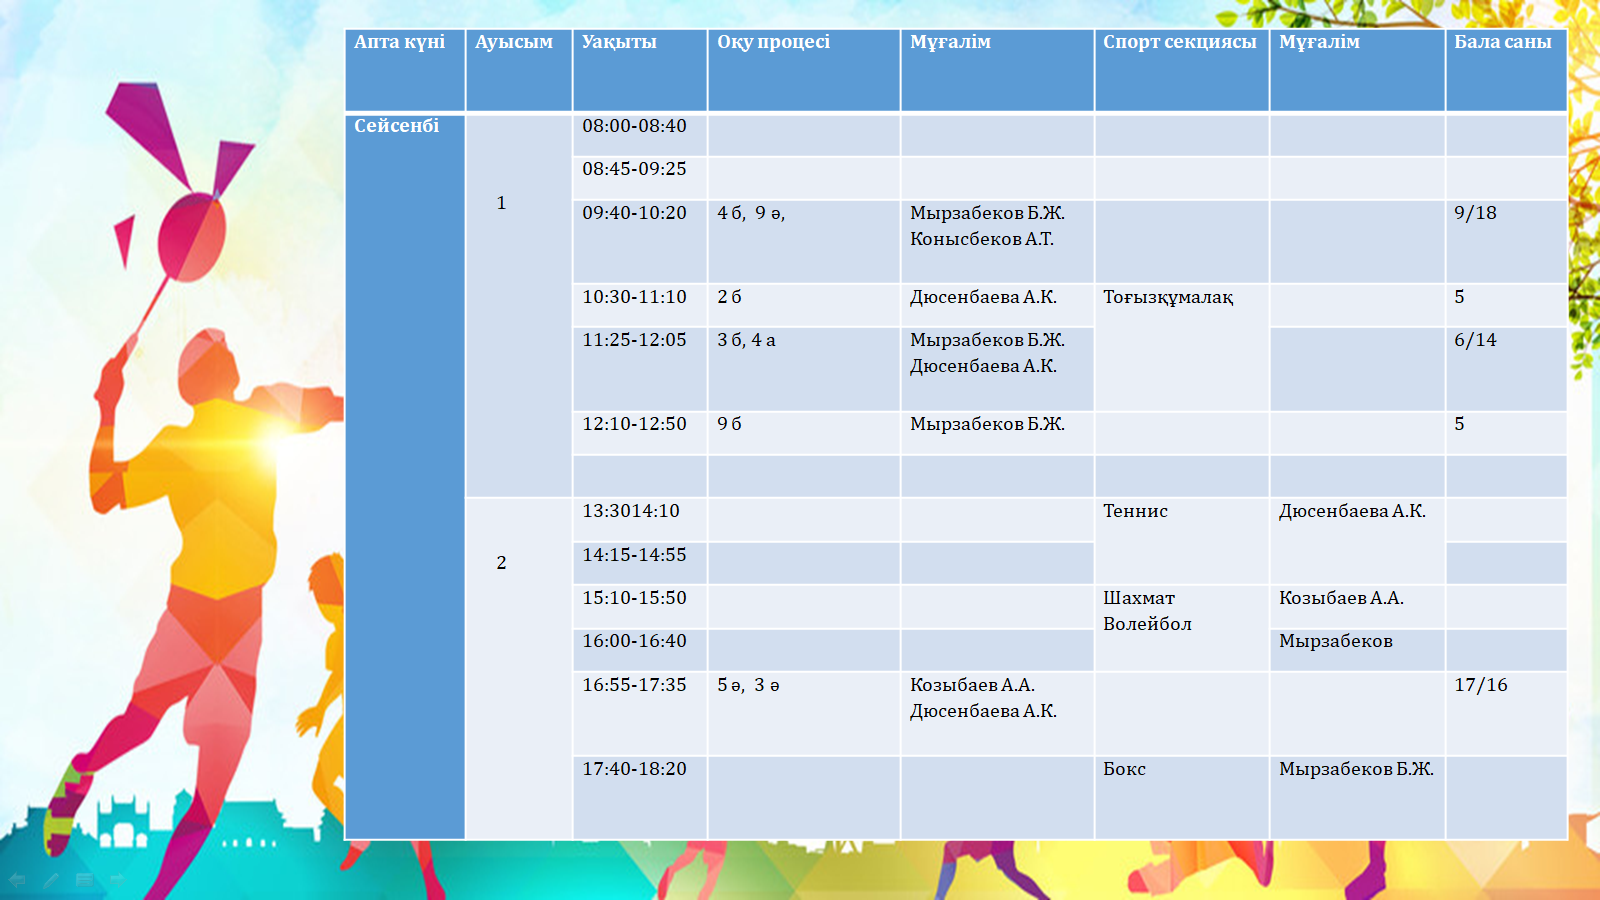Click 'Дюсенбаева А.К.' in 16:55-17:35 row
The image size is (1600, 900).
[983, 711]
